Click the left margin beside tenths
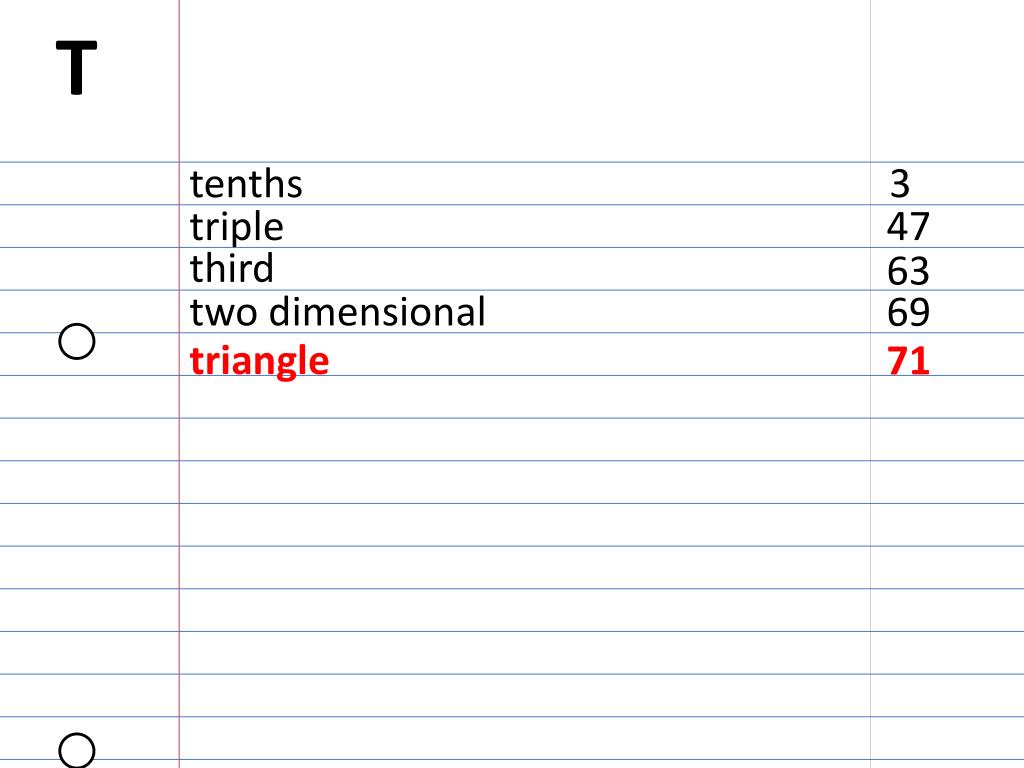1024x768 pixels. tap(89, 184)
